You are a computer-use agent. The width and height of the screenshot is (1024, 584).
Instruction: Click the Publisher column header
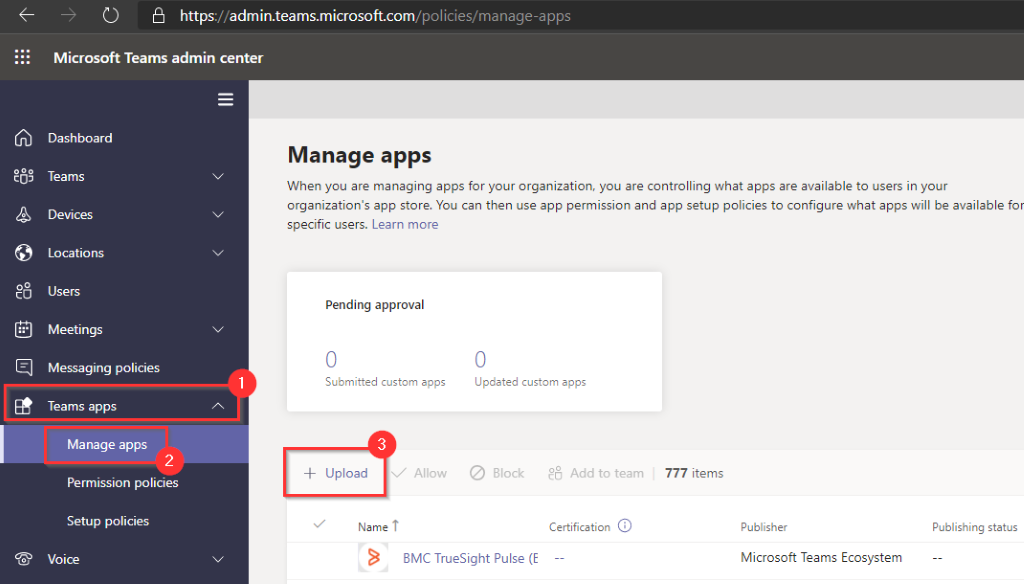click(x=763, y=527)
